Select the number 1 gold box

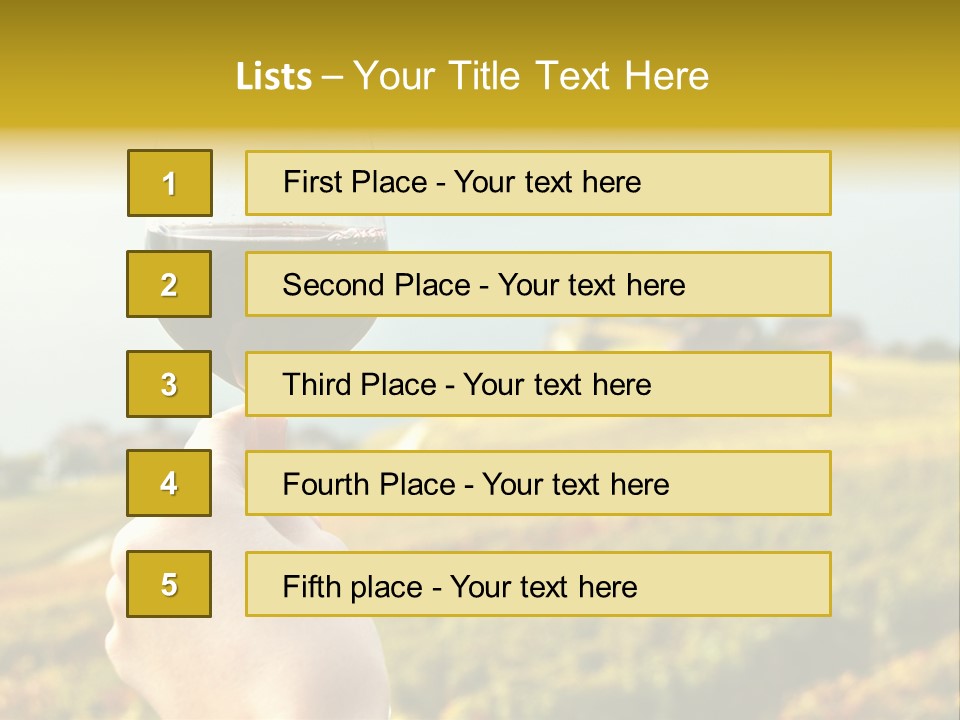170,183
